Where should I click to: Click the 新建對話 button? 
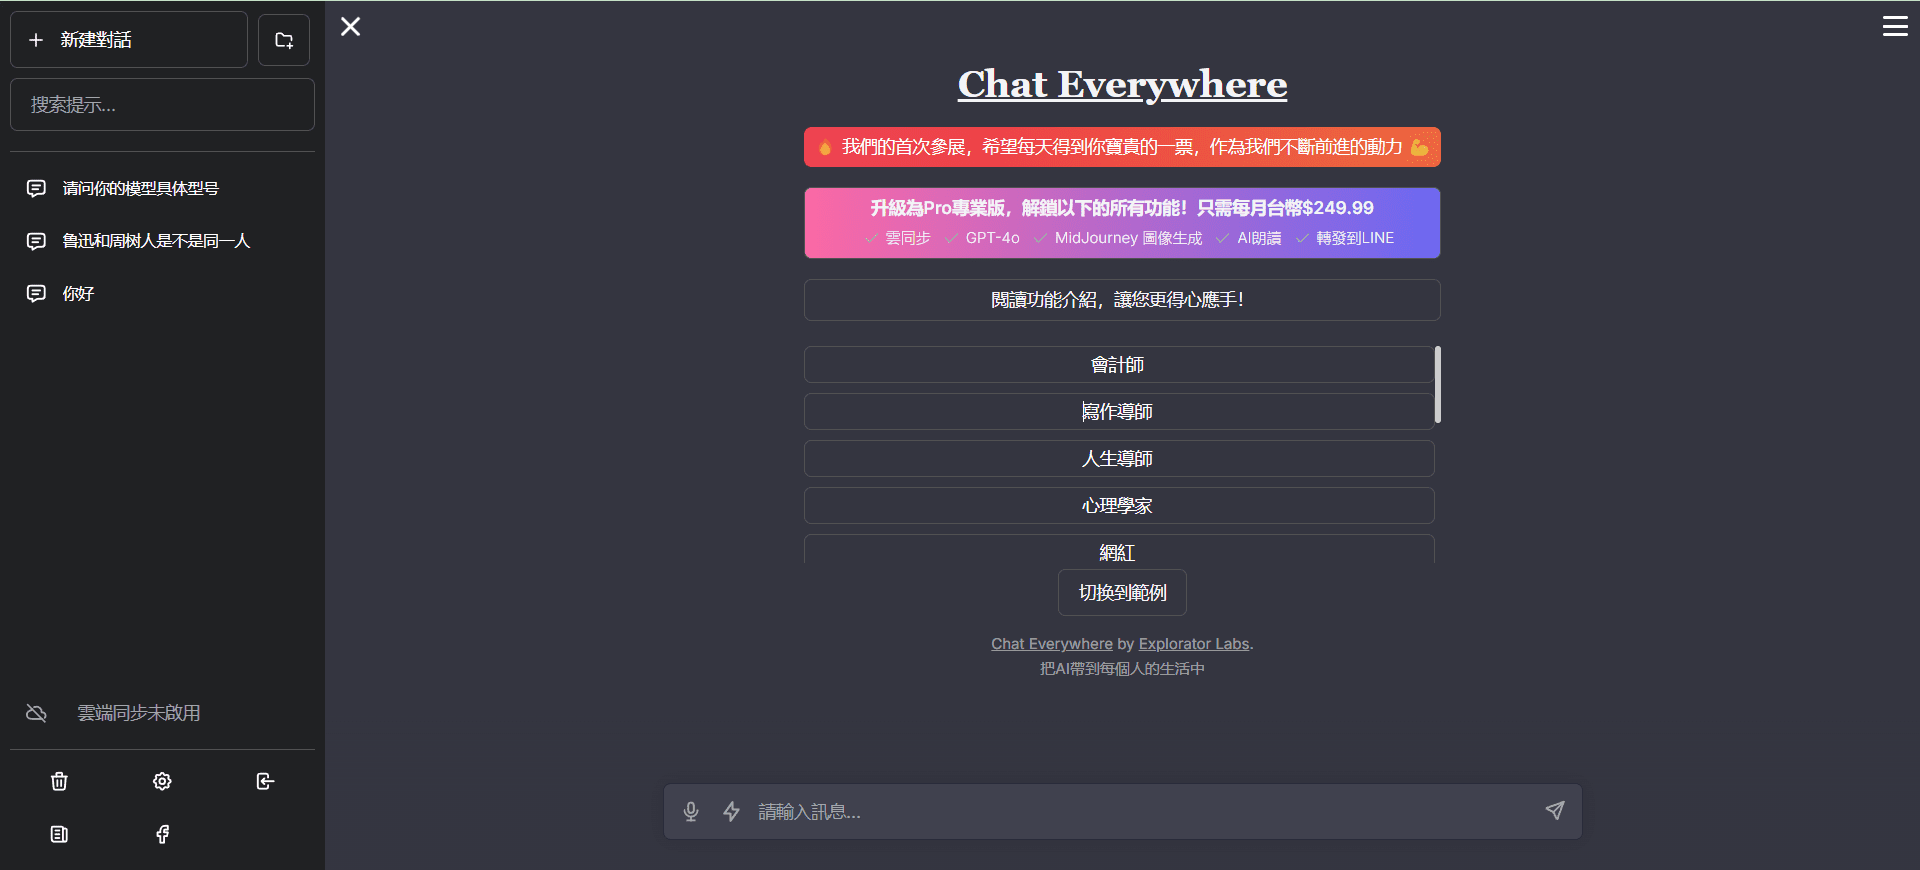click(129, 40)
